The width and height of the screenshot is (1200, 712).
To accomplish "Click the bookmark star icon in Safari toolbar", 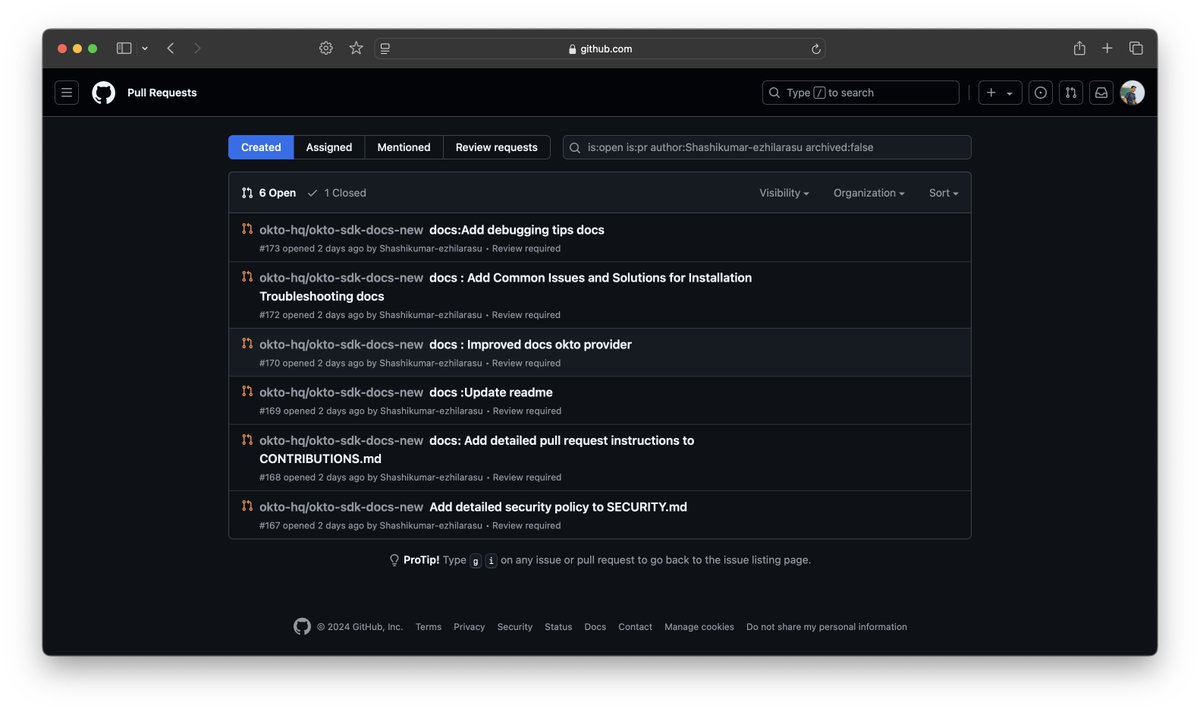I will coord(356,48).
